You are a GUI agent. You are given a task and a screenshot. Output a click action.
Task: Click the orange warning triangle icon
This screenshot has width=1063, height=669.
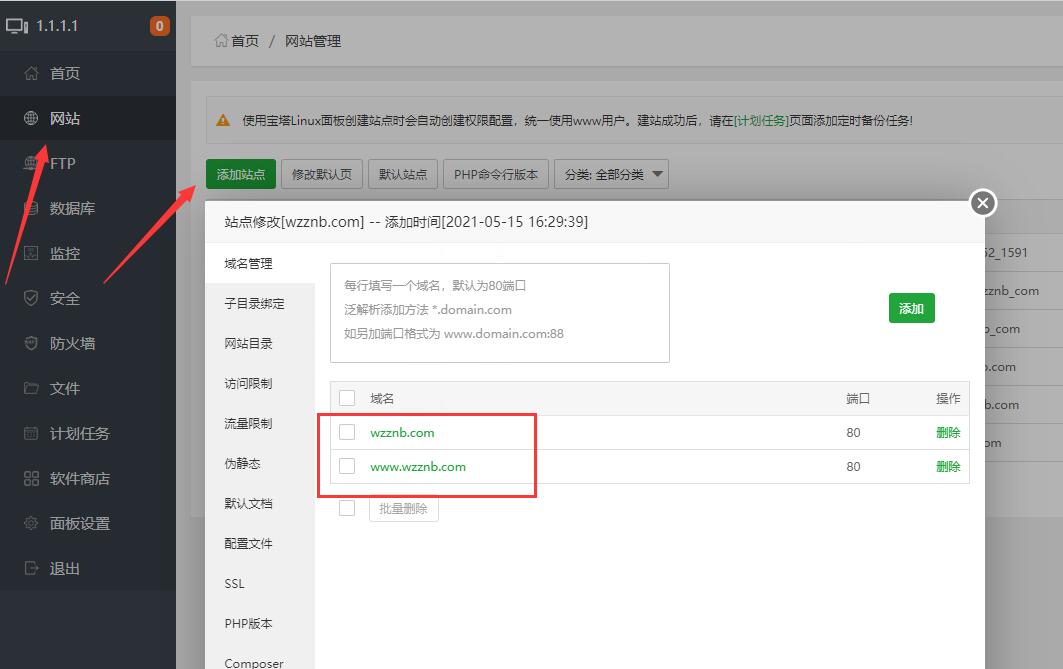(x=223, y=121)
